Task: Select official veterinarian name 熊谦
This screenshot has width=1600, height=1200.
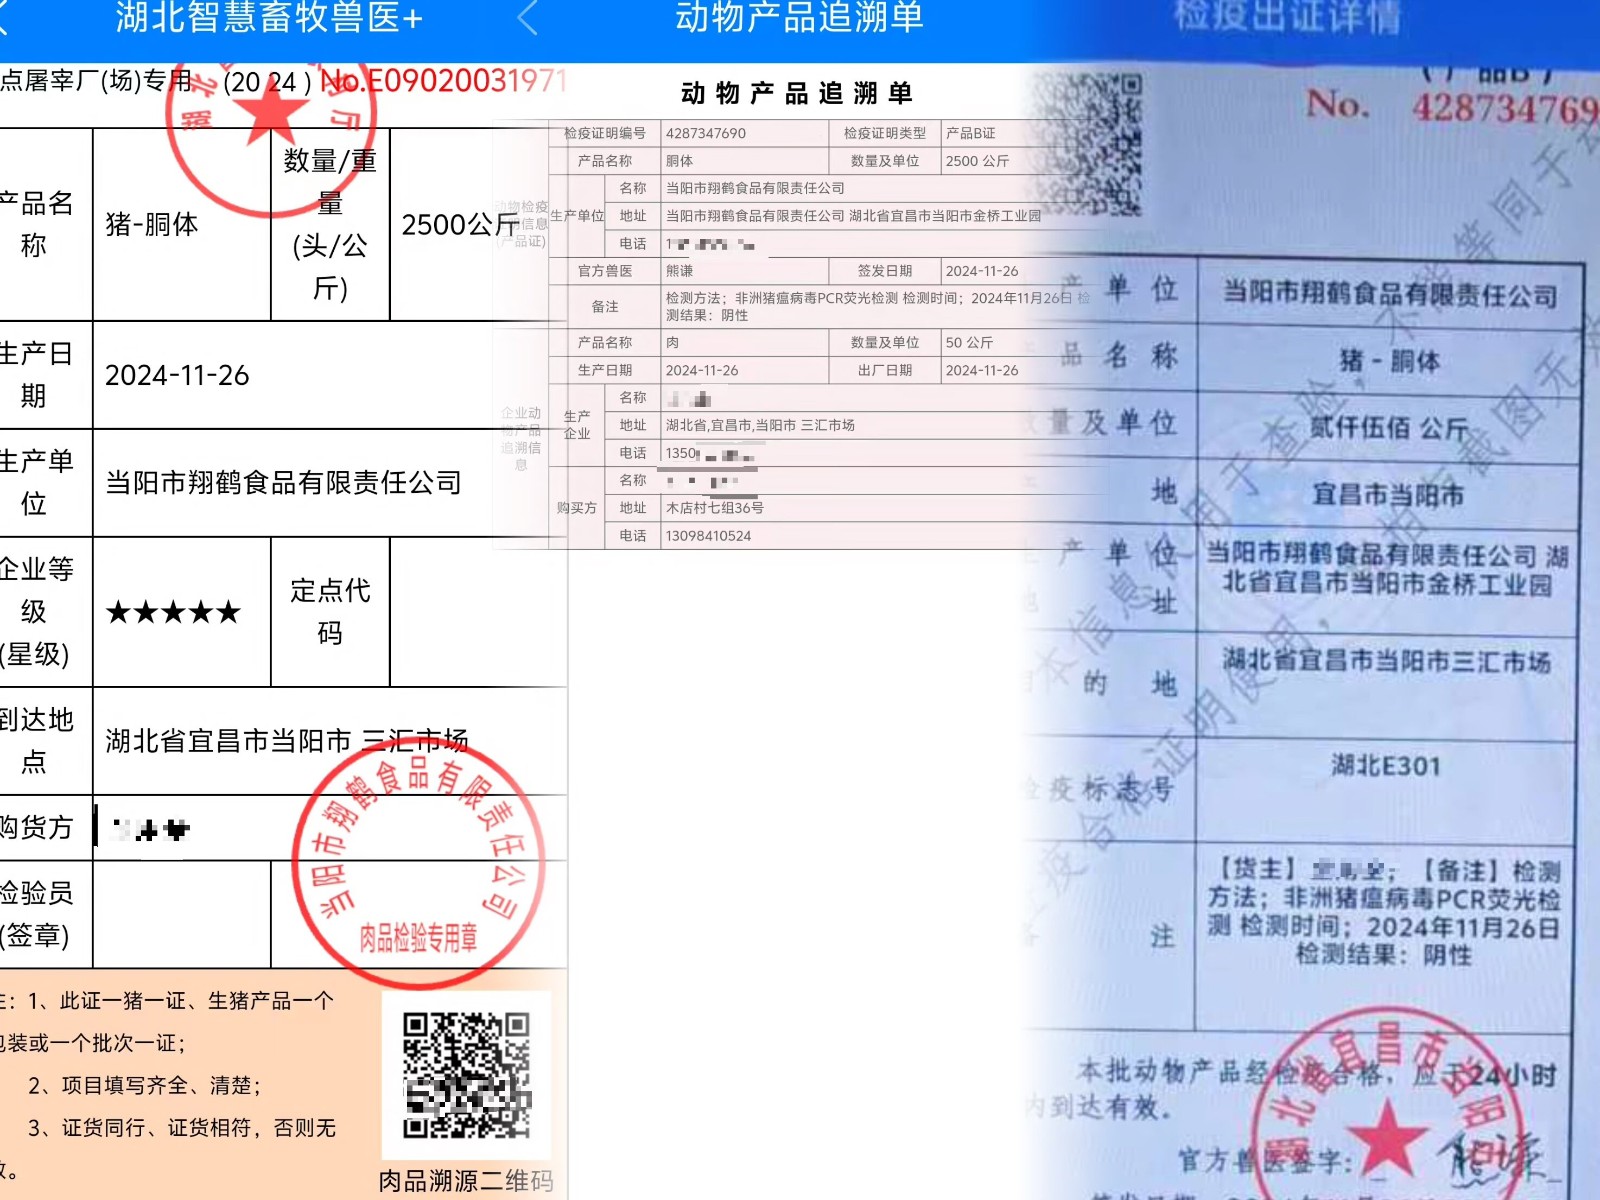Action: tap(680, 271)
